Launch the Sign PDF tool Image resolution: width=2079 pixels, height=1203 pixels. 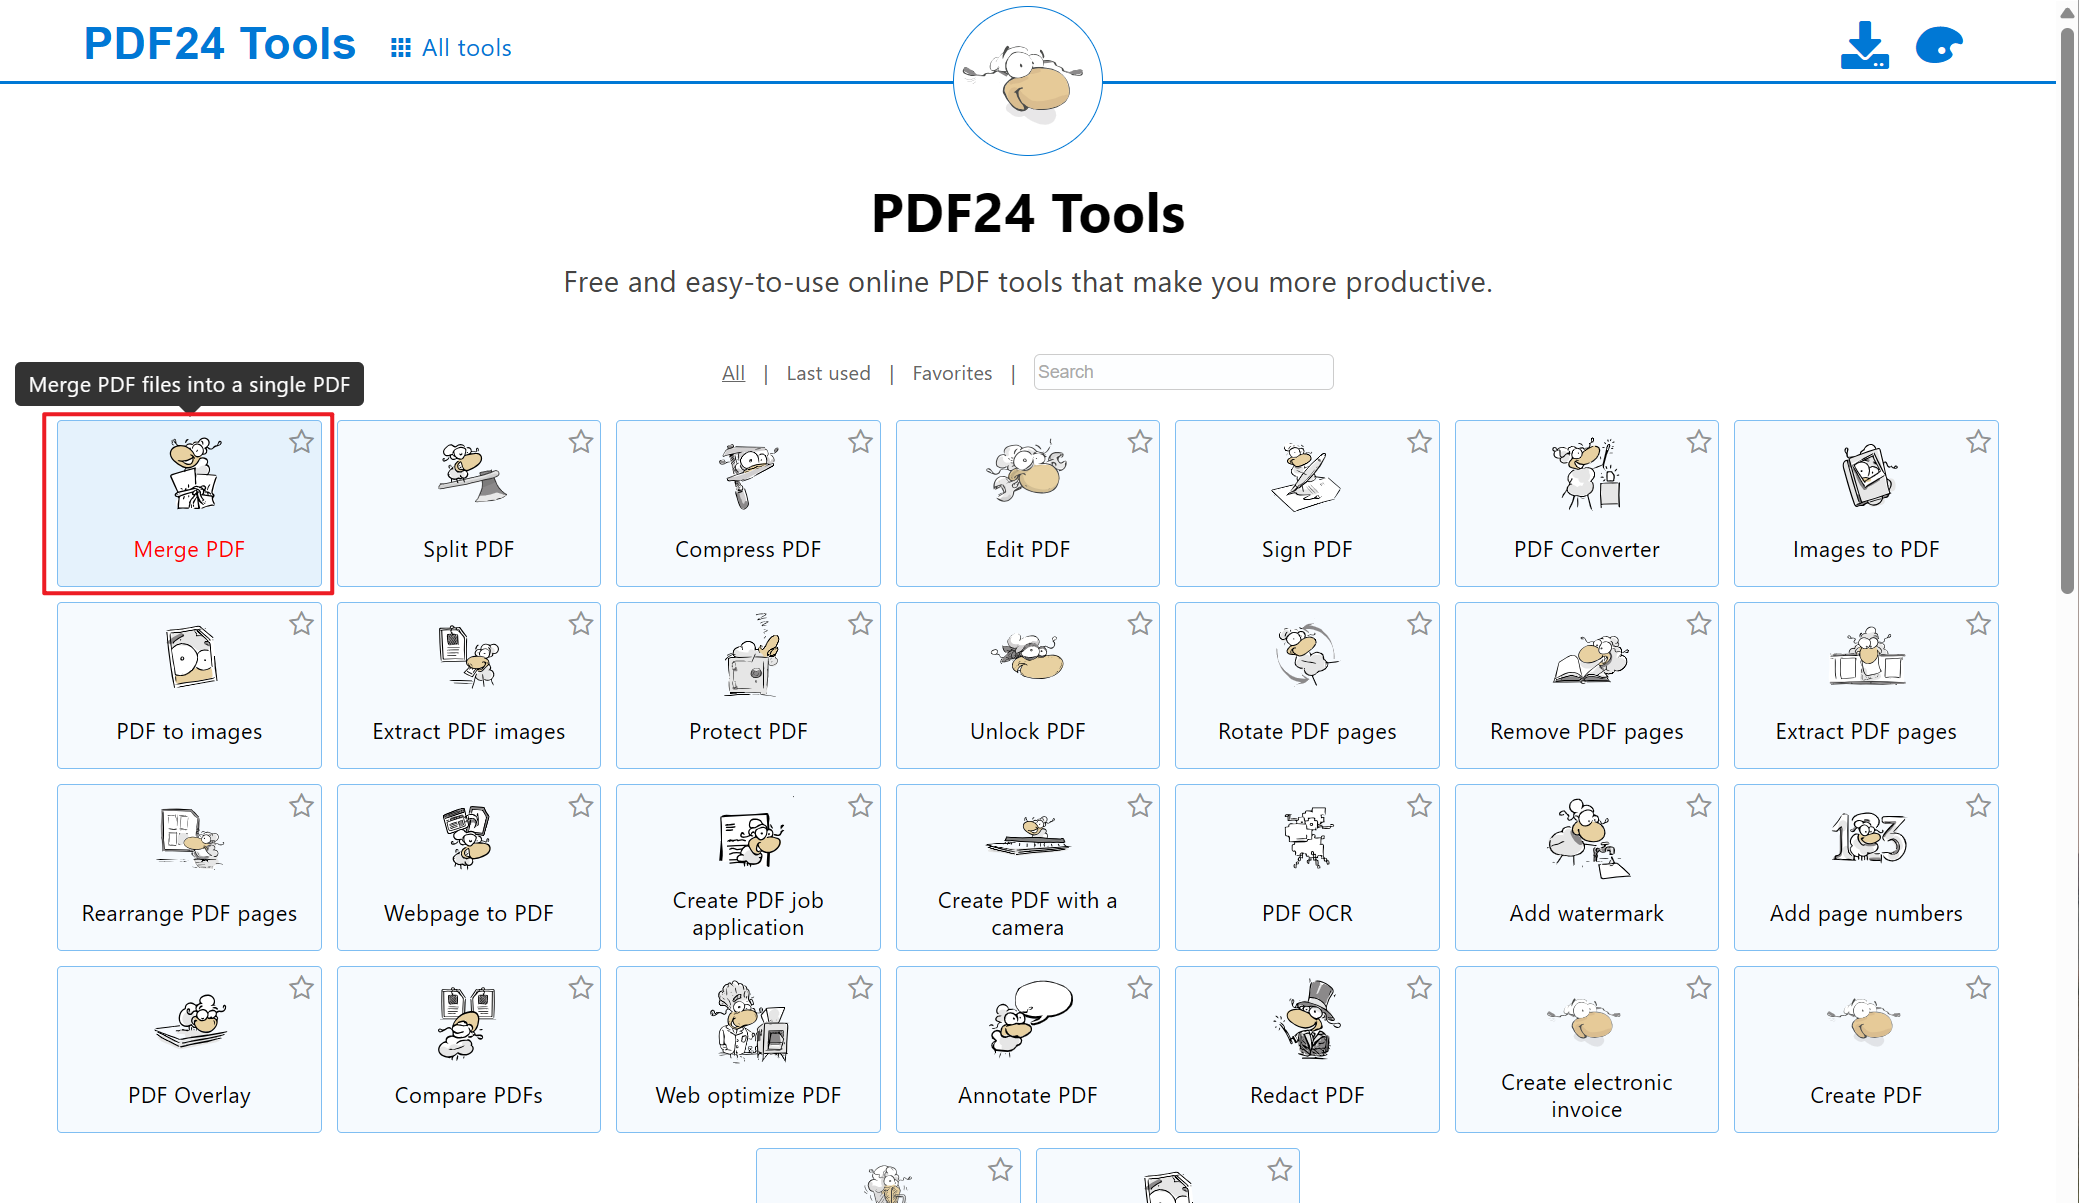[1306, 503]
